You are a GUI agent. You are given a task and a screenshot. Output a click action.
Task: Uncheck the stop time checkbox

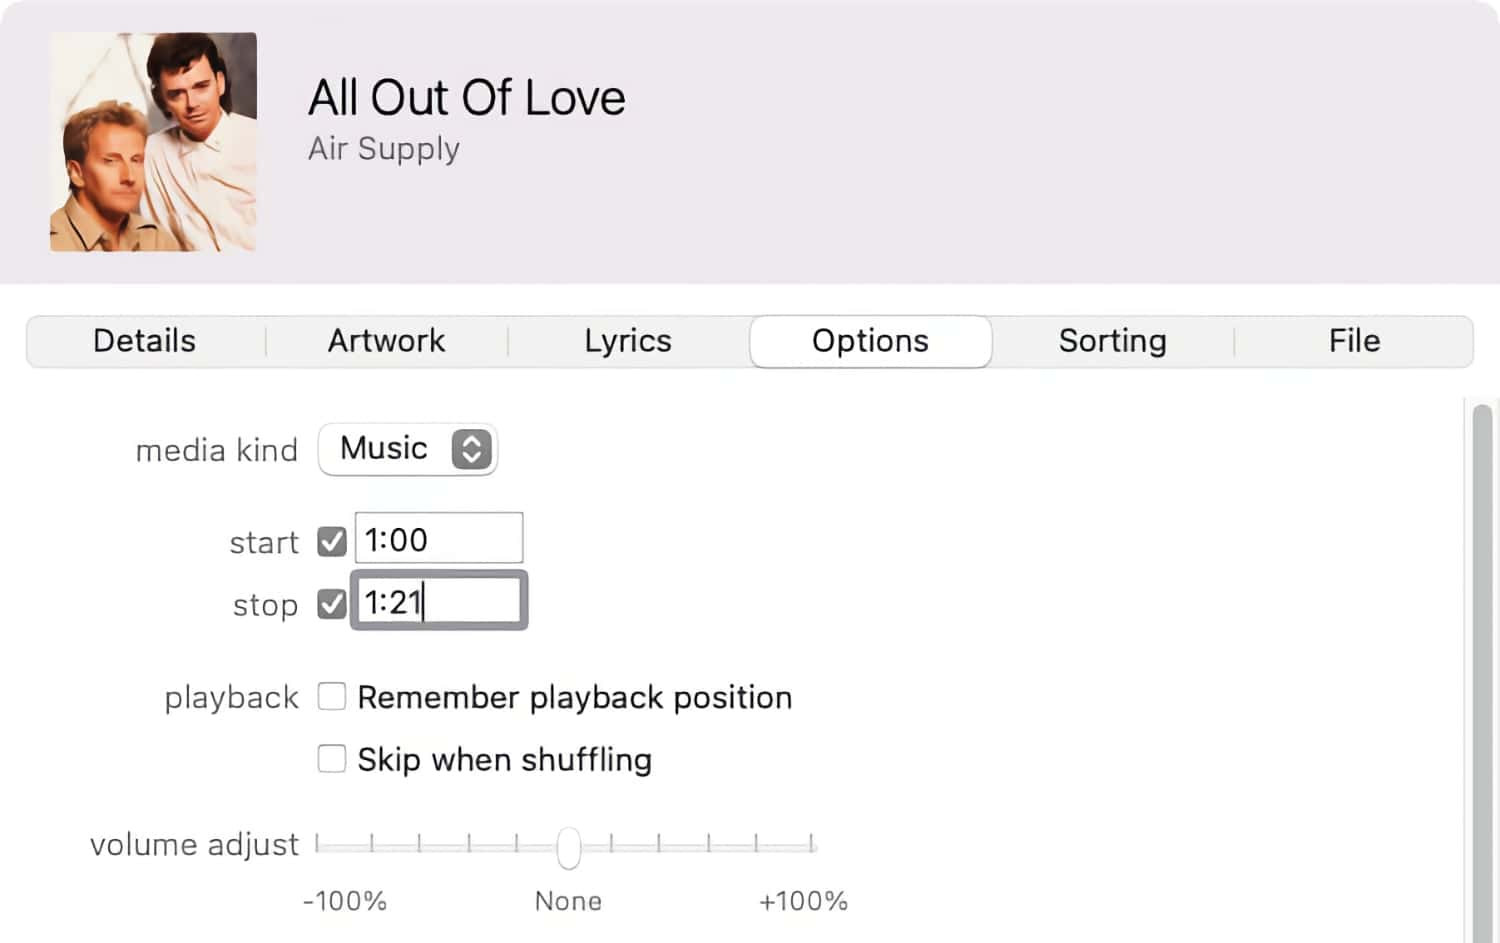point(331,604)
